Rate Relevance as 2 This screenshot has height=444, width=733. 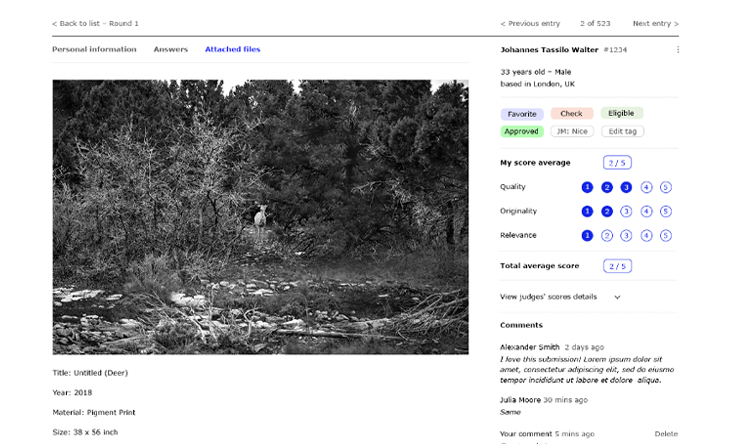pyautogui.click(x=607, y=235)
